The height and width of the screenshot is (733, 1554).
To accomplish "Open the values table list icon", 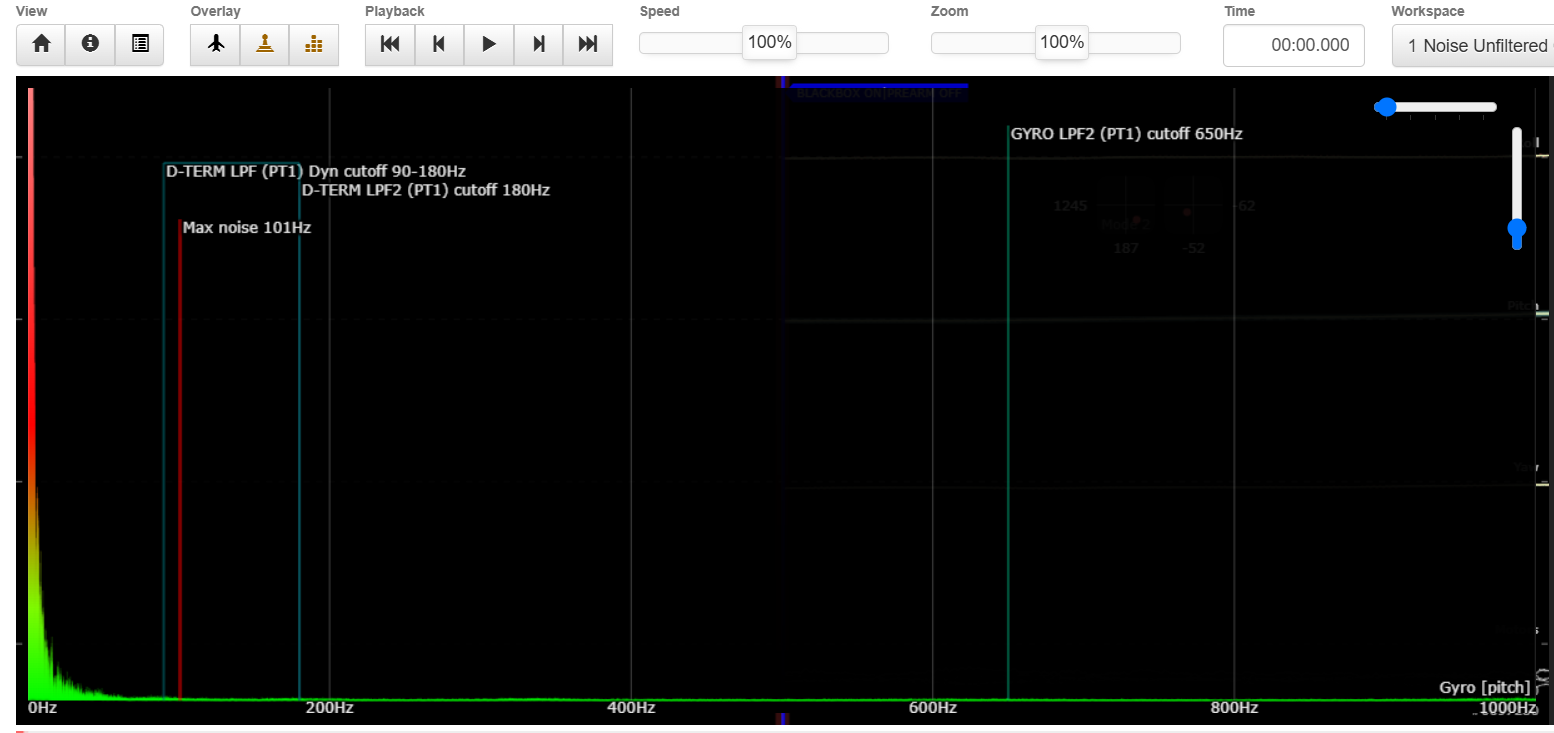I will tap(140, 44).
